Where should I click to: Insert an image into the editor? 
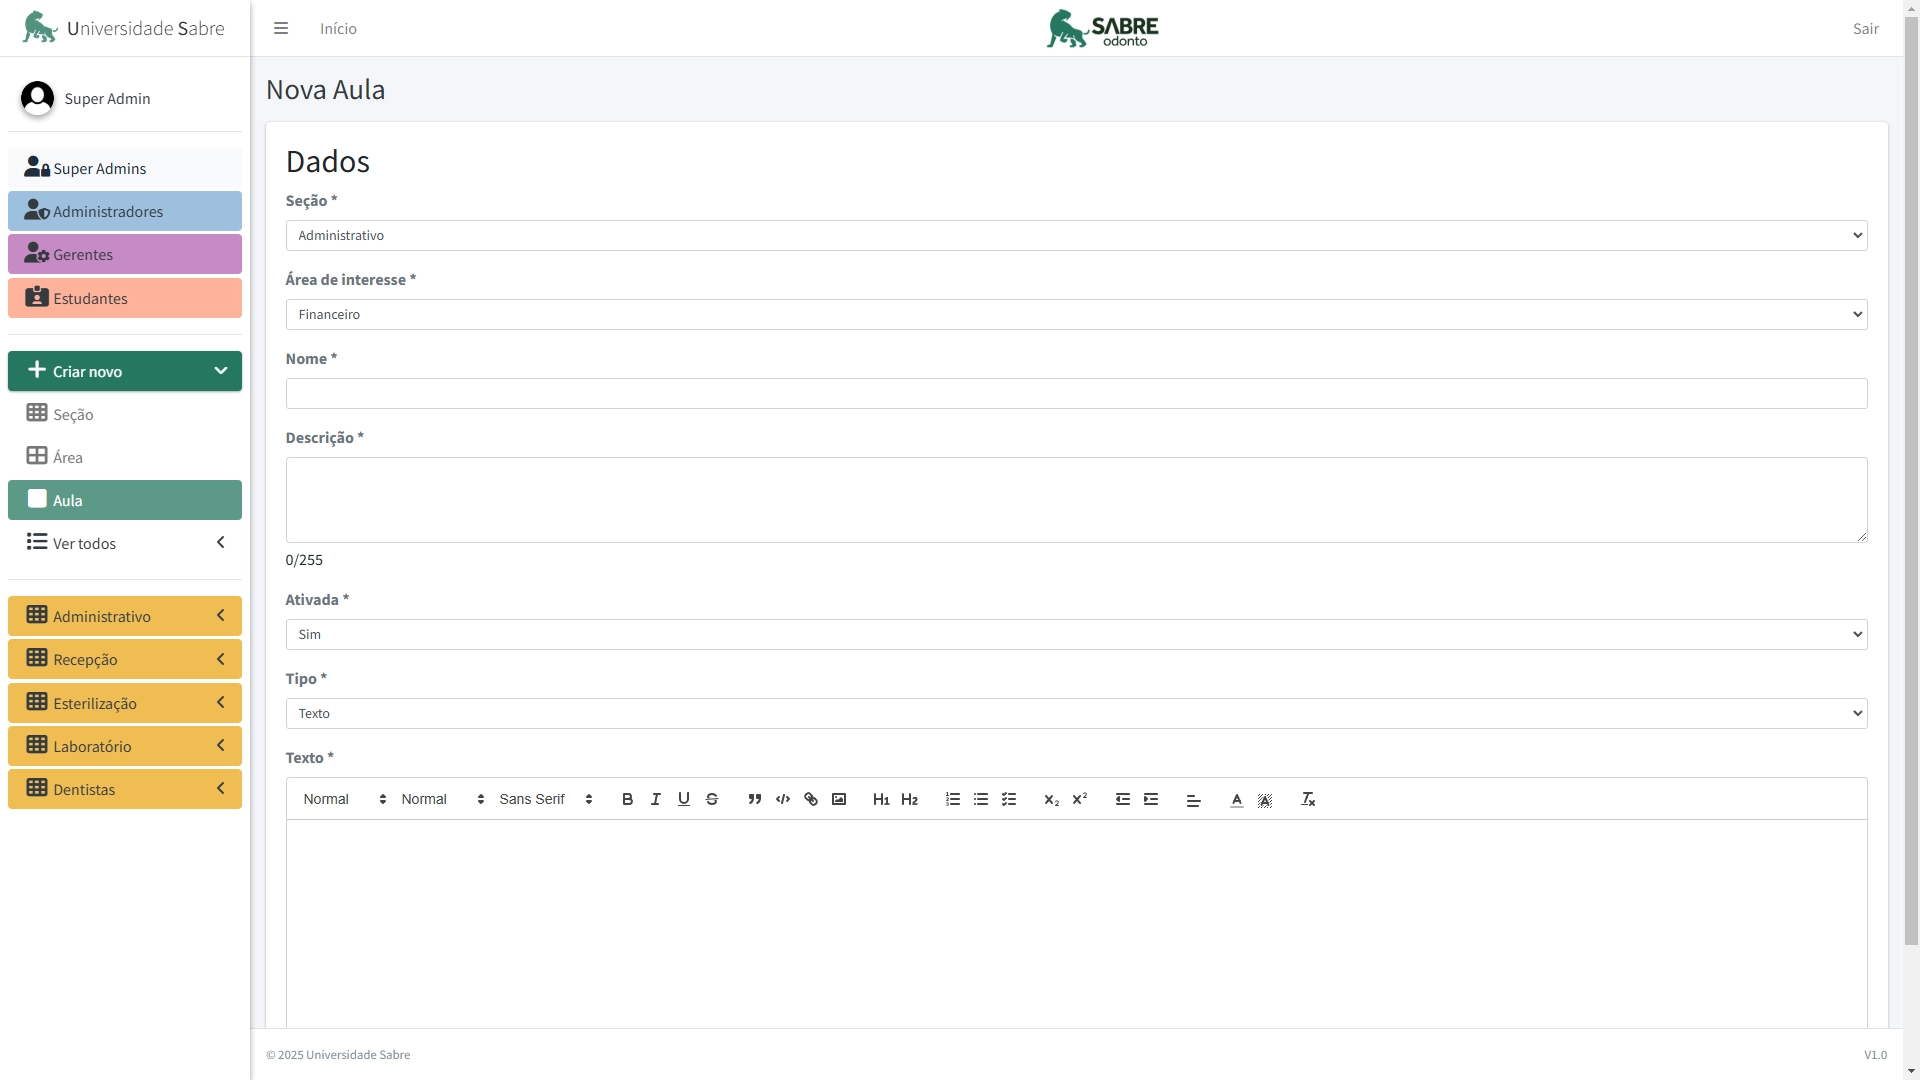pos(839,799)
